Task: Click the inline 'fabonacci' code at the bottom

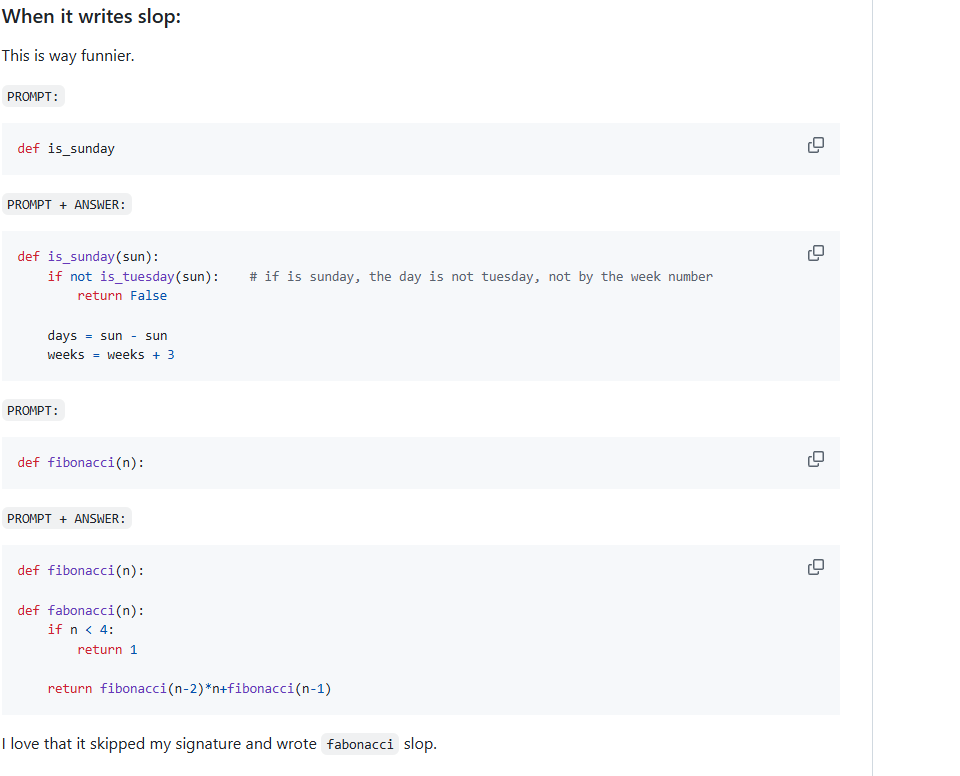Action: click(360, 744)
